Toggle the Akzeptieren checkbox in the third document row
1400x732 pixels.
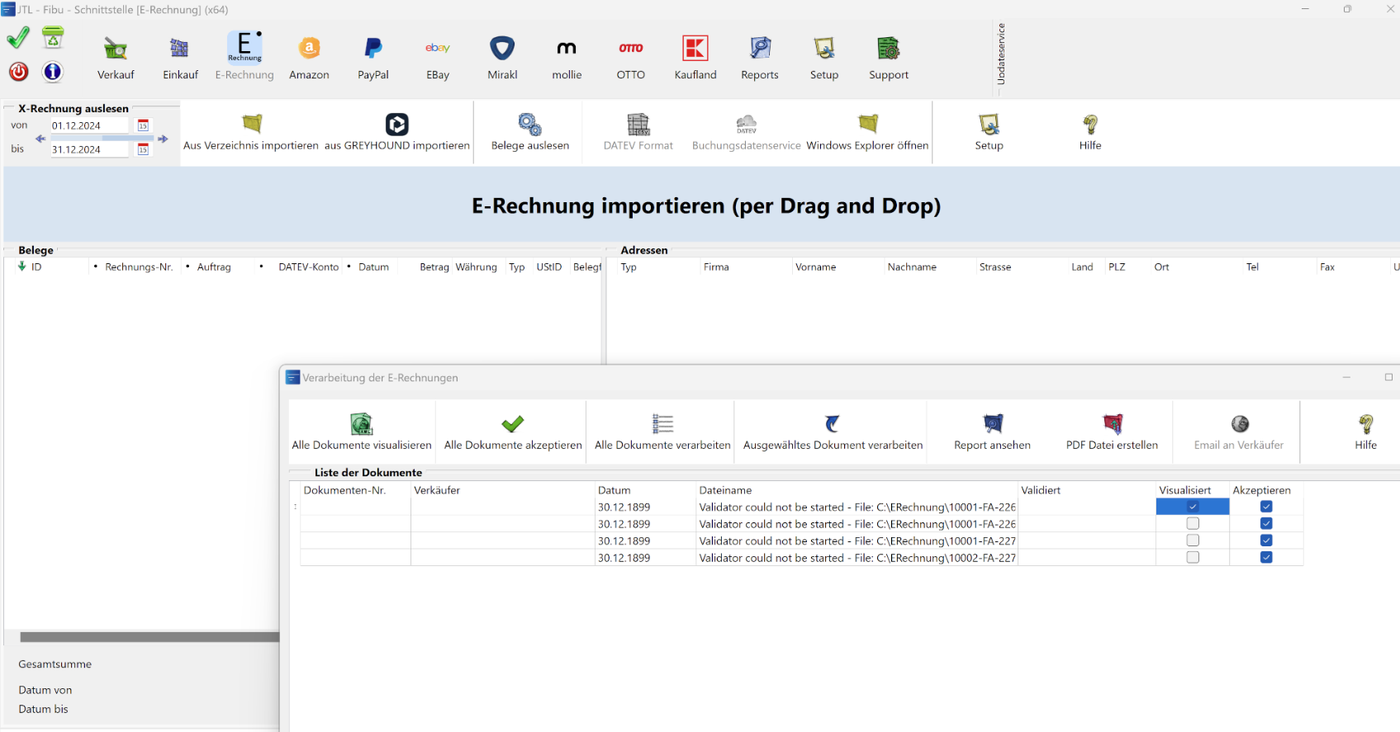click(1266, 540)
